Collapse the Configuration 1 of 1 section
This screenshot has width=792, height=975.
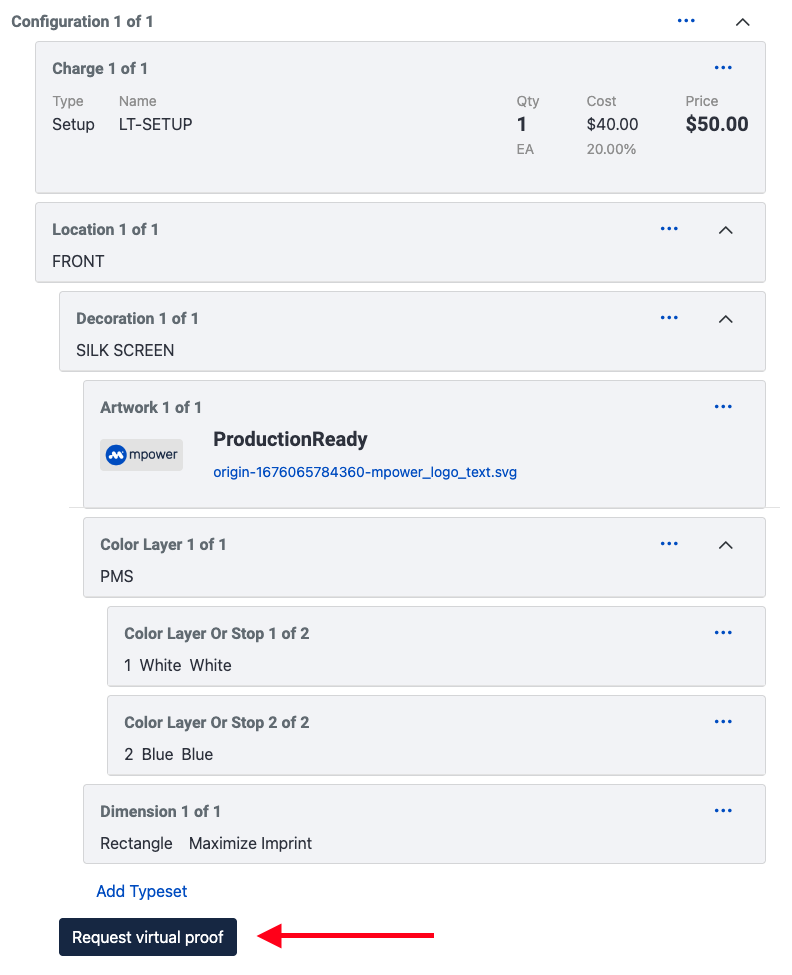tap(742, 22)
